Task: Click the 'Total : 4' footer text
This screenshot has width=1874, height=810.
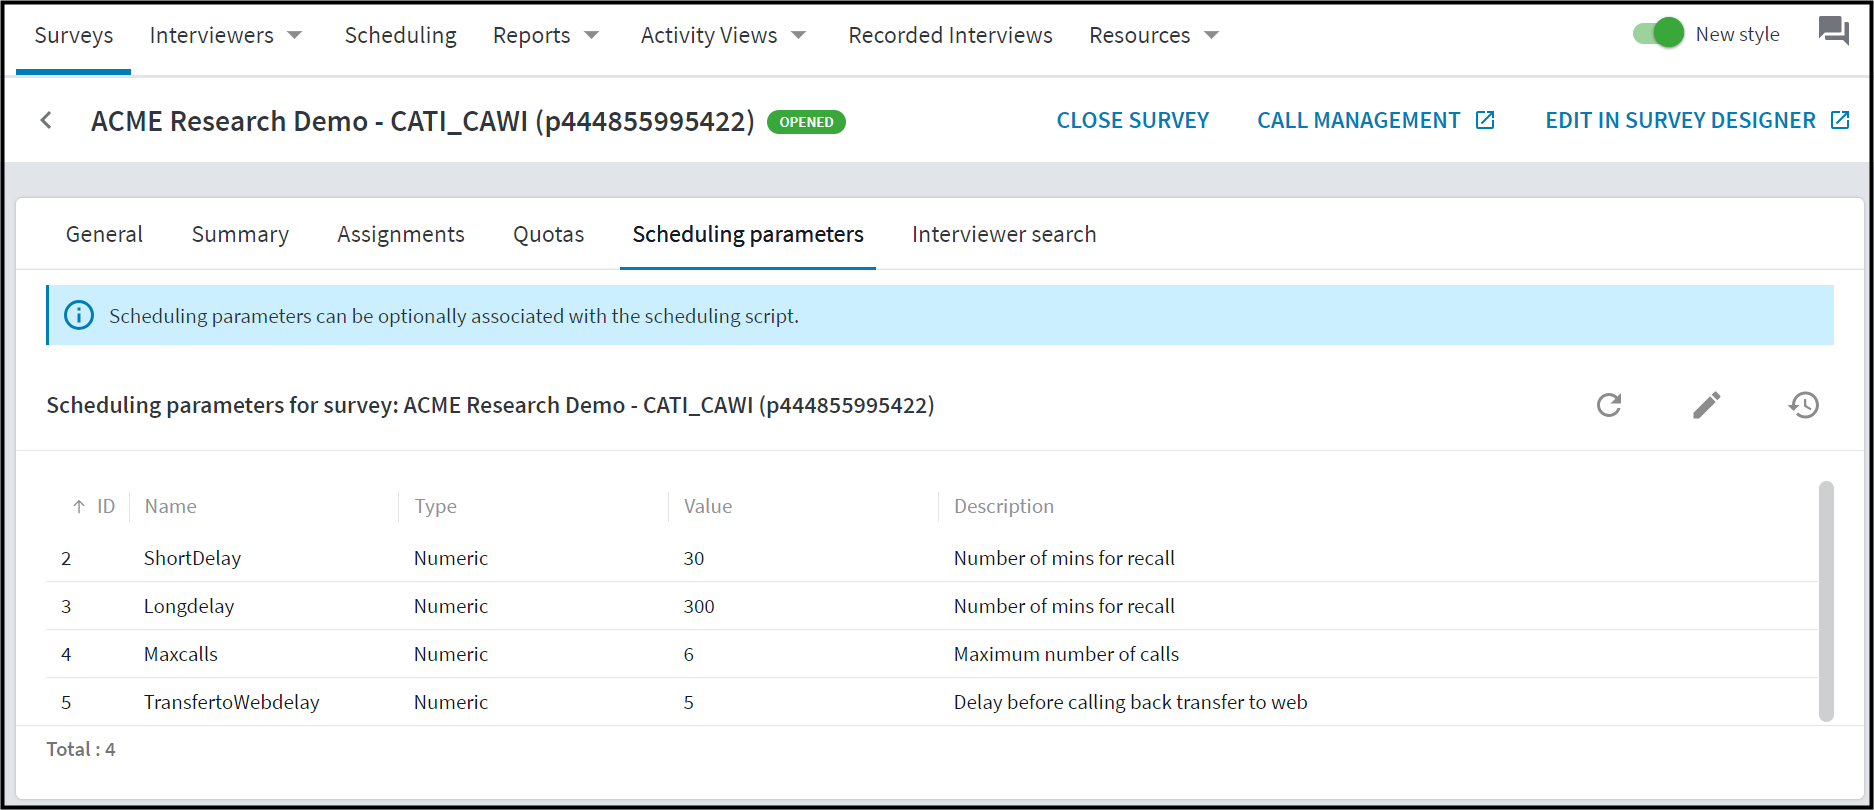Action: pos(81,749)
